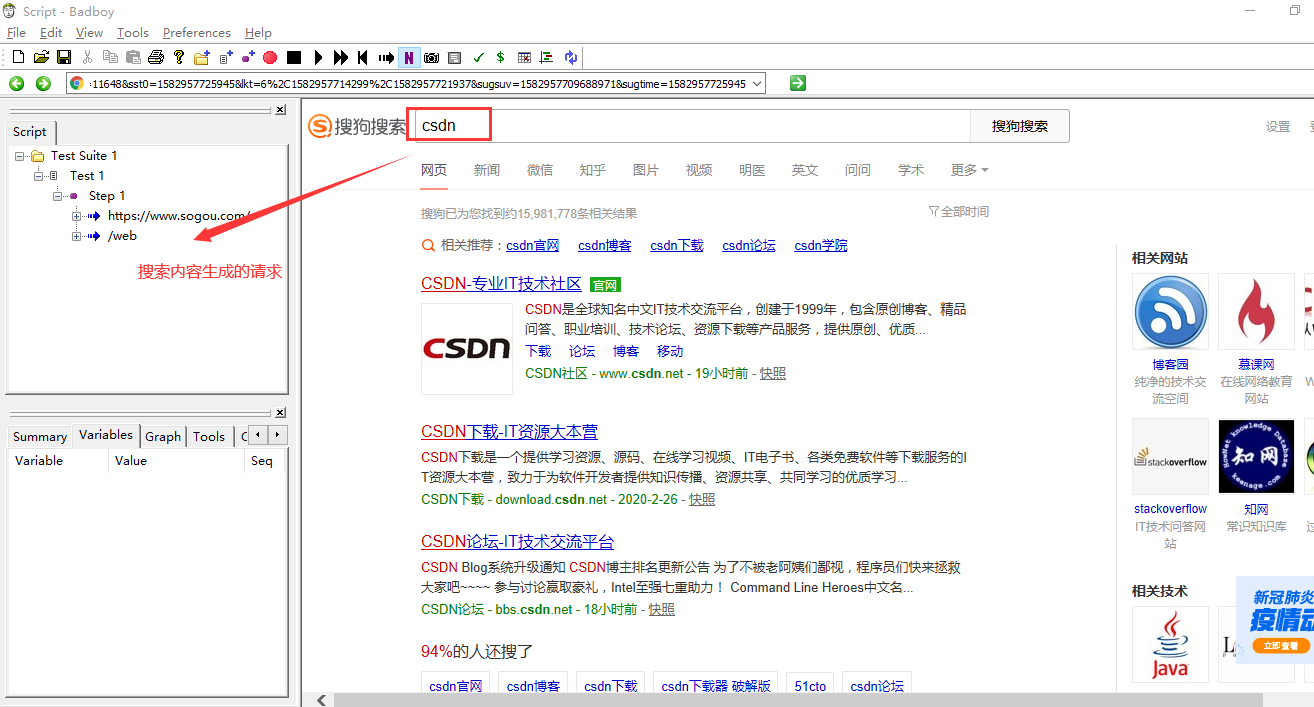Create a new script with New icon
This screenshot has width=1314, height=707.
pyautogui.click(x=18, y=57)
